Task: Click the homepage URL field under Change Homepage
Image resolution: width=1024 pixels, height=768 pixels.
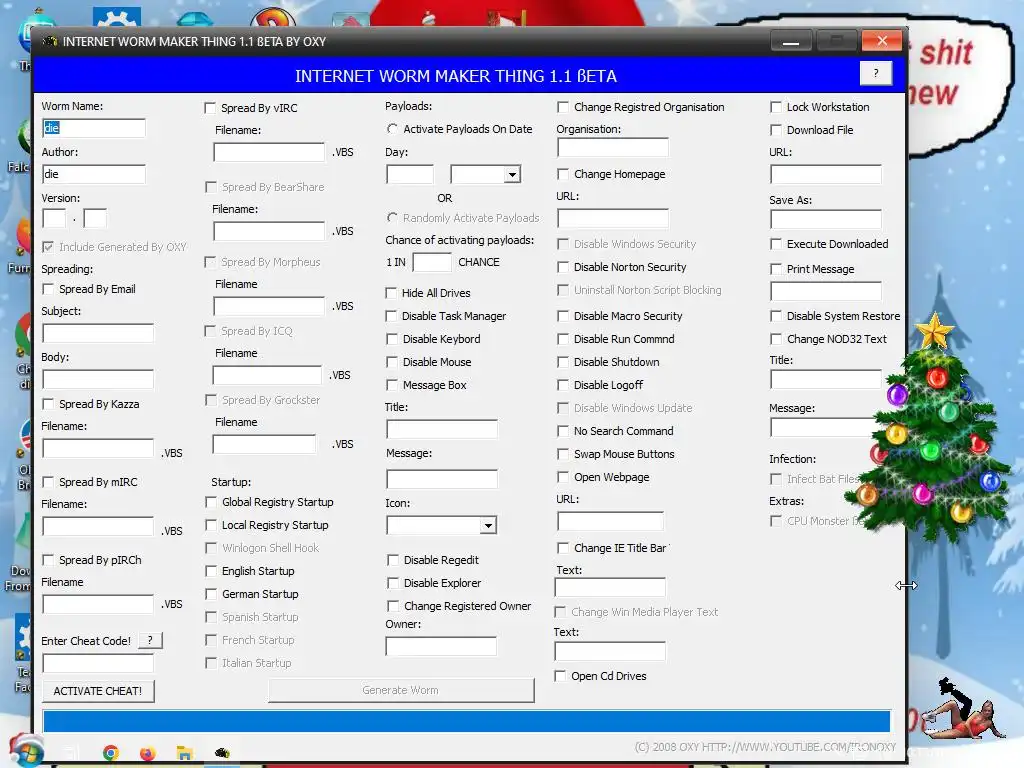Action: coord(613,219)
